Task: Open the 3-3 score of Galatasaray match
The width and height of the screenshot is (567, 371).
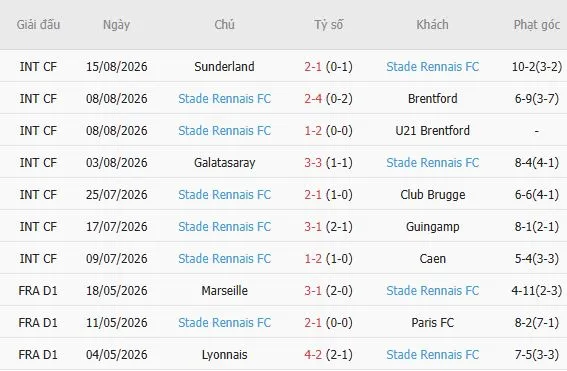Action: click(x=313, y=162)
